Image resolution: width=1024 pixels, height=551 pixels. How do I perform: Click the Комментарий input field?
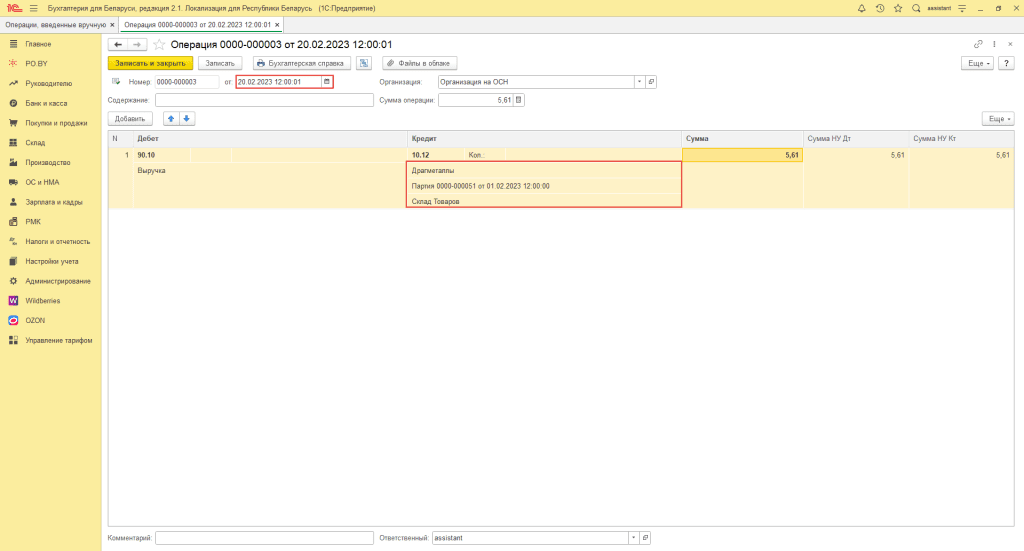click(x=264, y=538)
